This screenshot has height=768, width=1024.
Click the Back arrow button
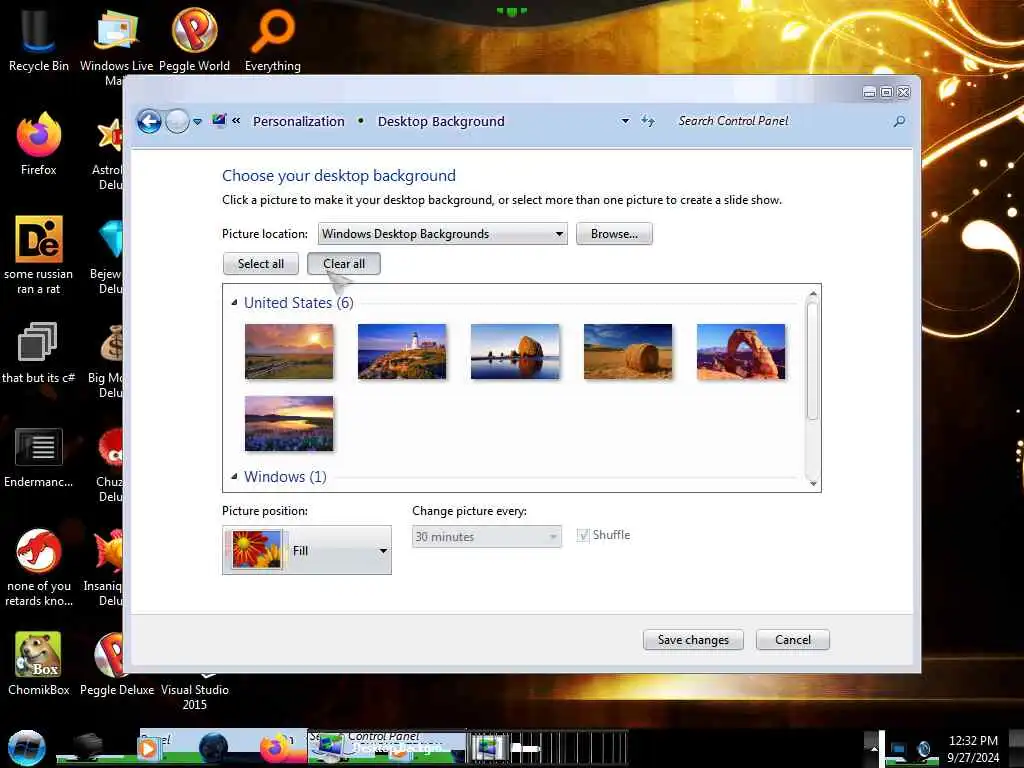[149, 121]
